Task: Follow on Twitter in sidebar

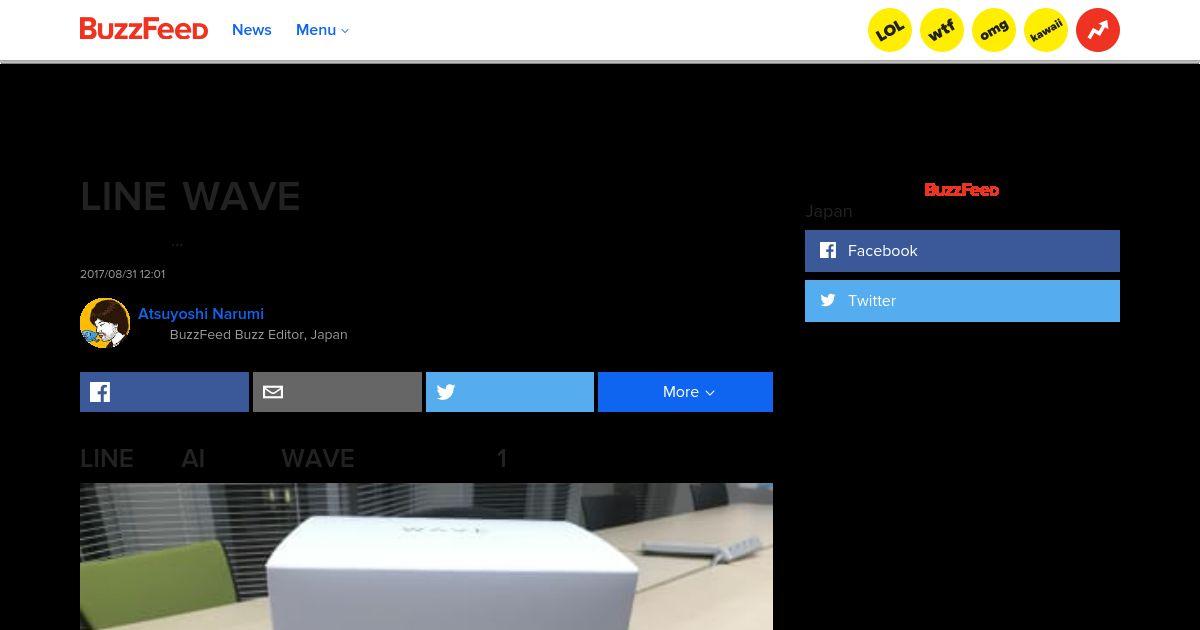Action: pyautogui.click(x=962, y=301)
